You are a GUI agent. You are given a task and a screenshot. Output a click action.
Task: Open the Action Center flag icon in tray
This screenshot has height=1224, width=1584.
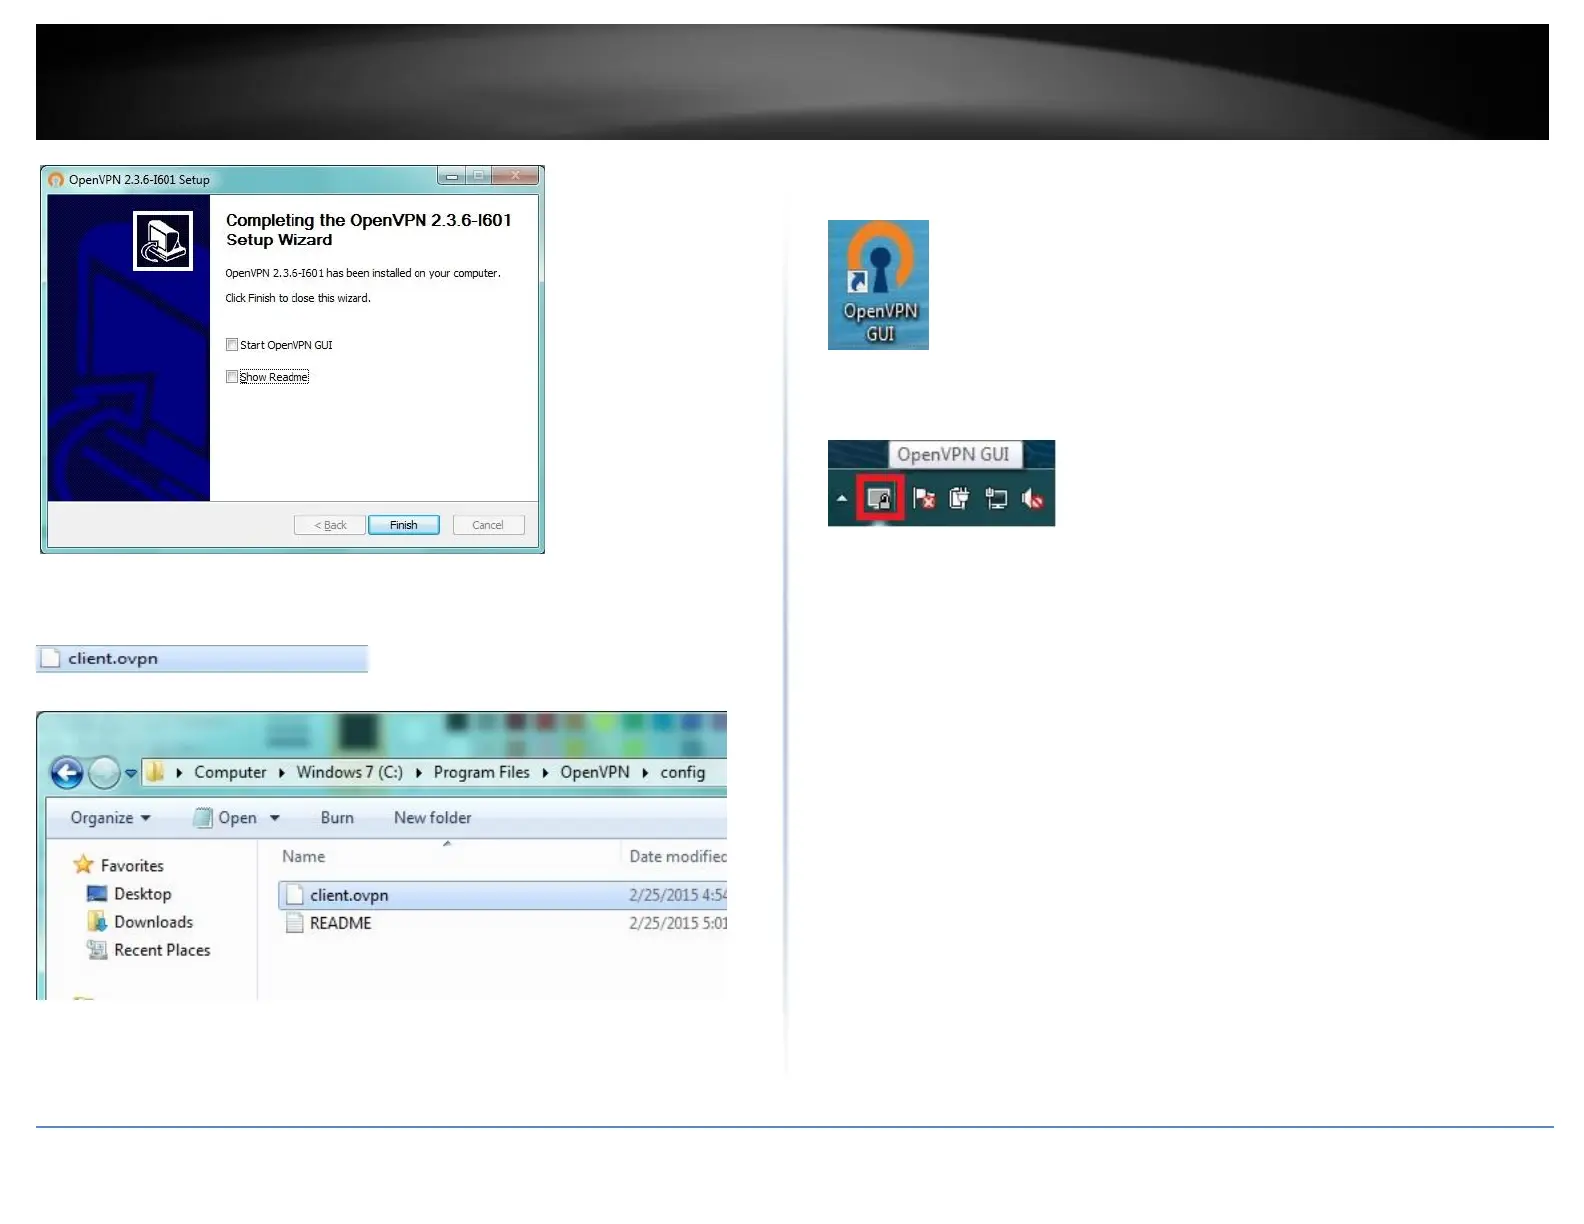[924, 498]
